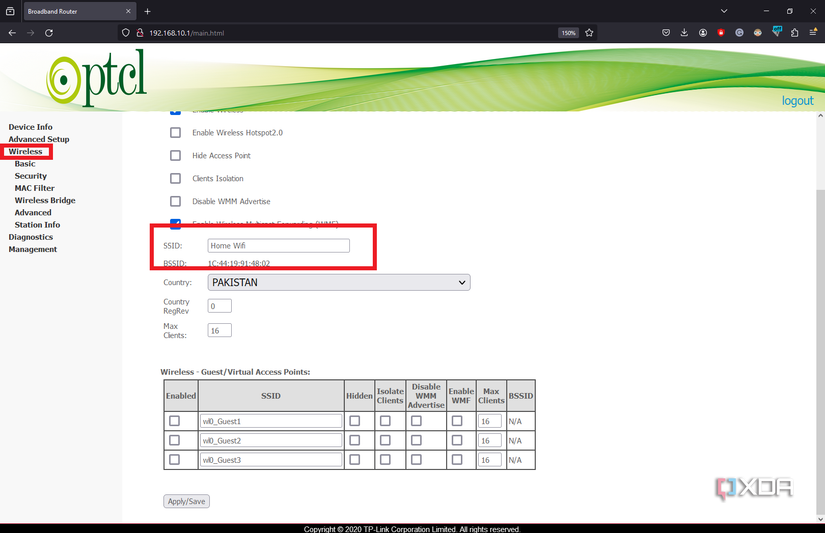This screenshot has height=533, width=825.
Task: Enable Wireless Hotspot2.0 checkbox
Action: click(x=175, y=133)
